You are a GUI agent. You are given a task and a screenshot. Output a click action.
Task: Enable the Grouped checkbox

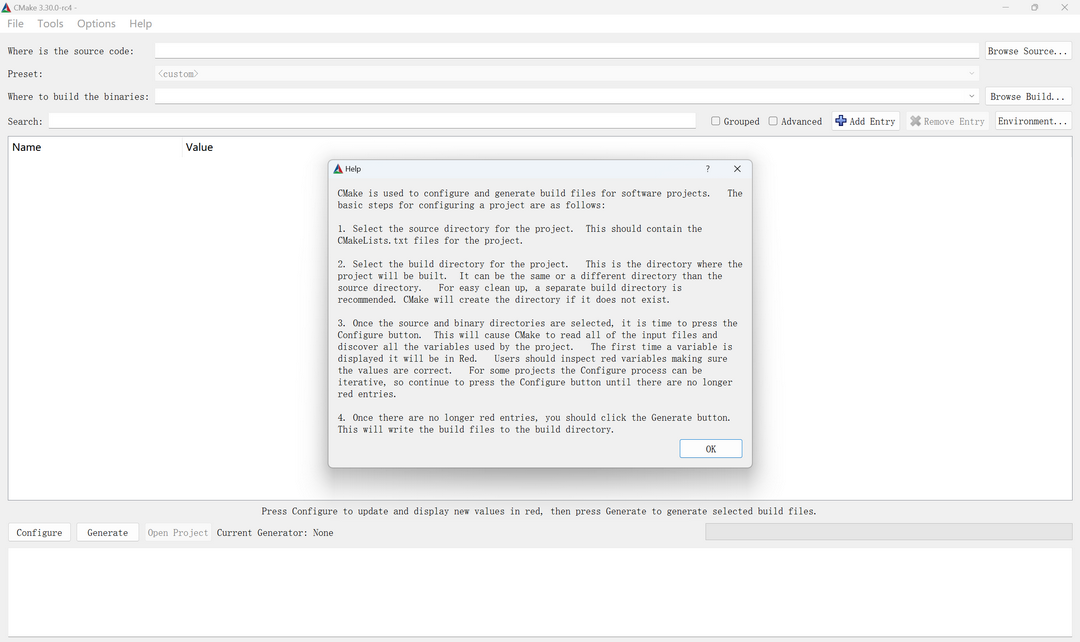point(716,121)
